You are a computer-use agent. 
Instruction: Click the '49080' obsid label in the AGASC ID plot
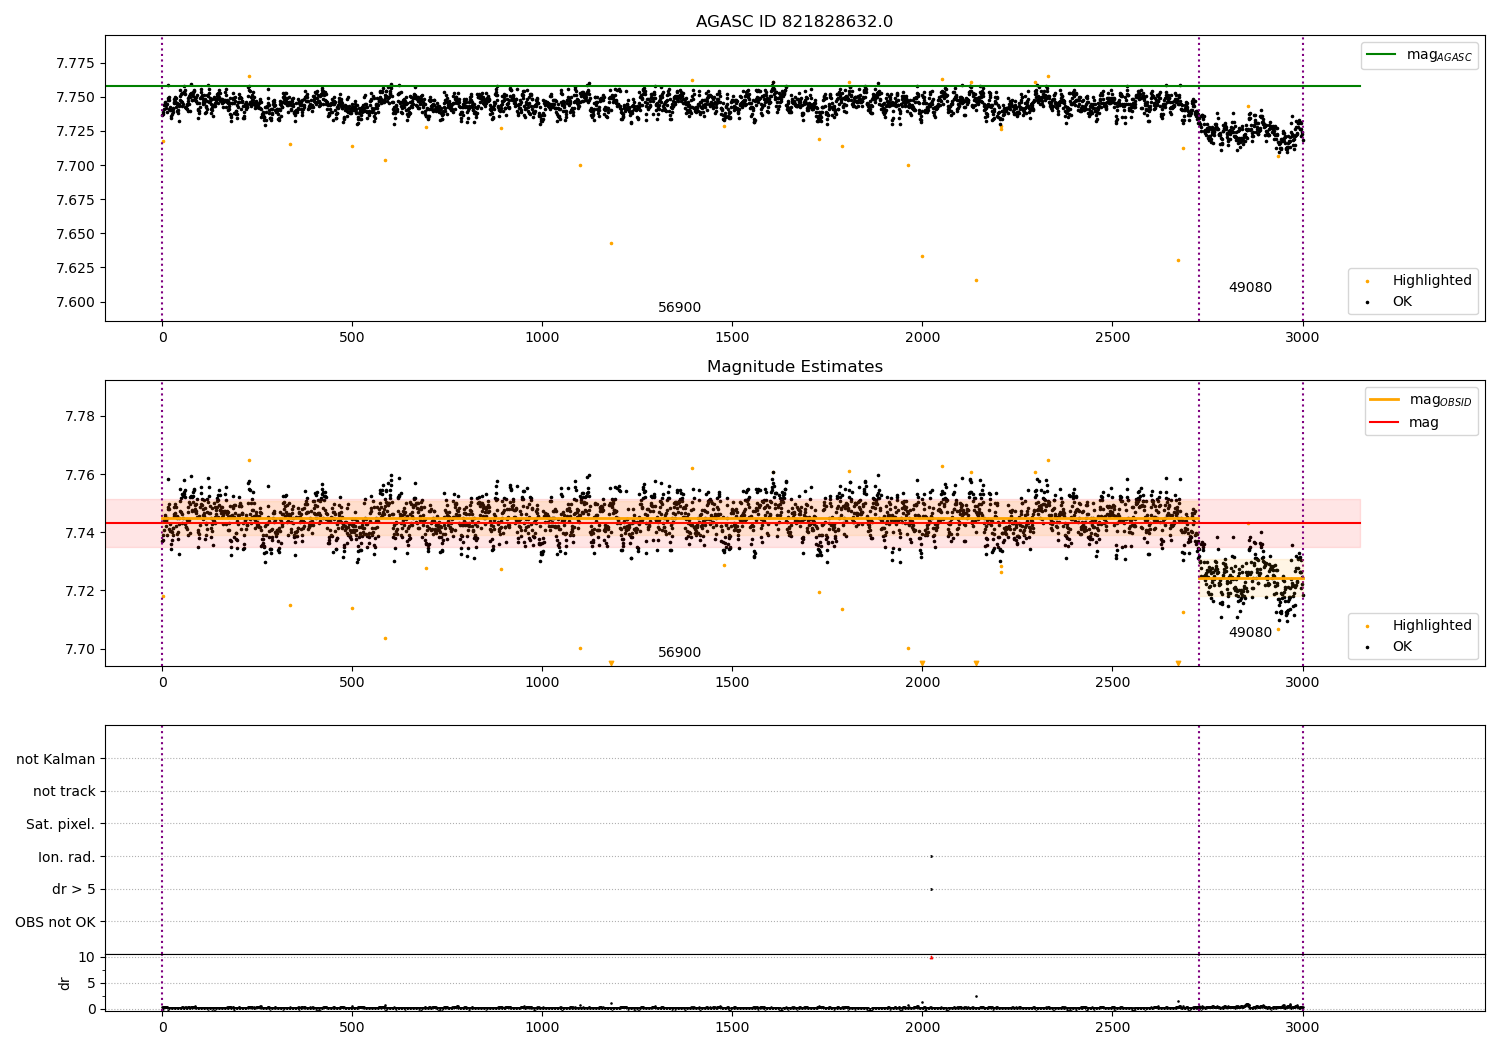(x=1250, y=288)
